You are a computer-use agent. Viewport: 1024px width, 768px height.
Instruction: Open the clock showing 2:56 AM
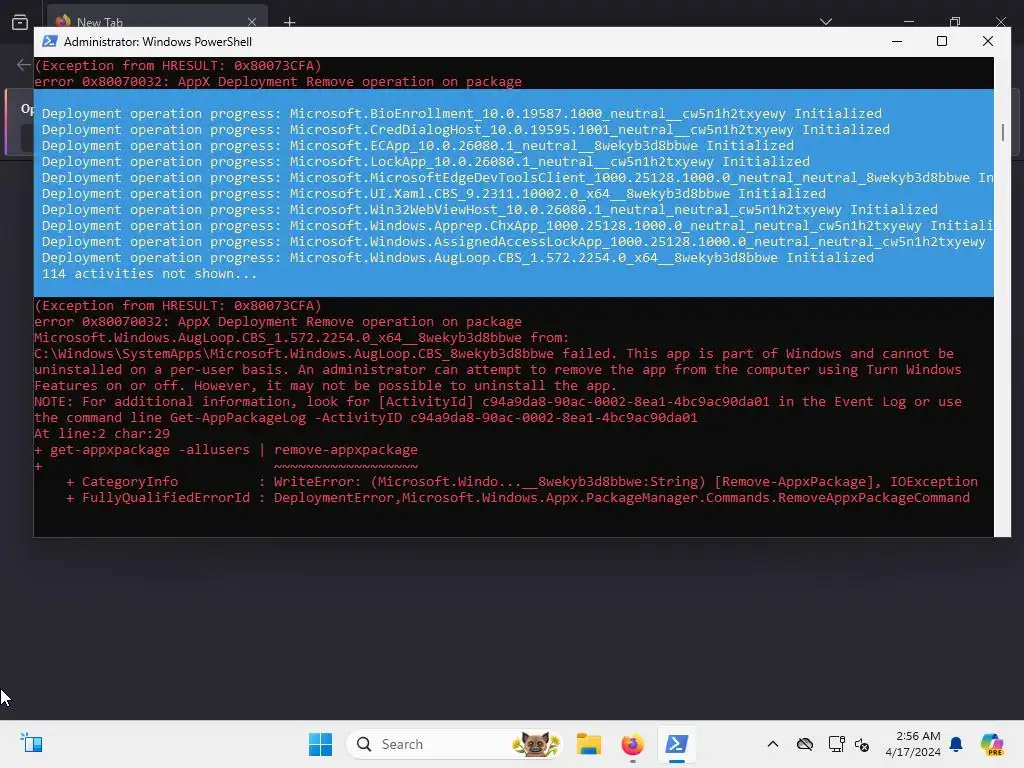913,744
